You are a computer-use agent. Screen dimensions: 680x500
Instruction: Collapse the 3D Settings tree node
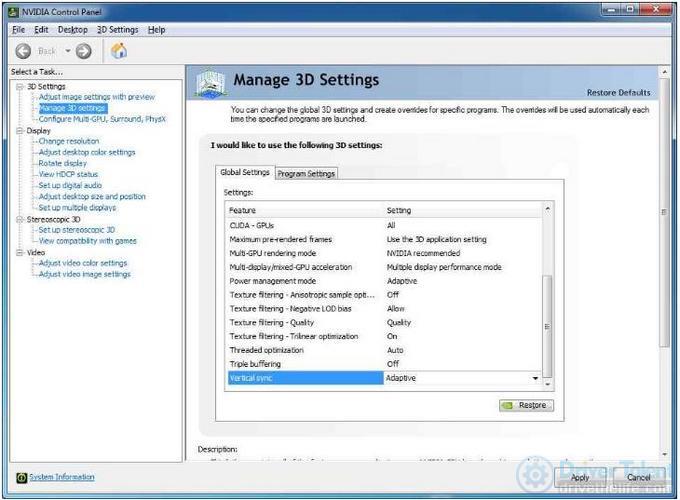click(x=20, y=87)
